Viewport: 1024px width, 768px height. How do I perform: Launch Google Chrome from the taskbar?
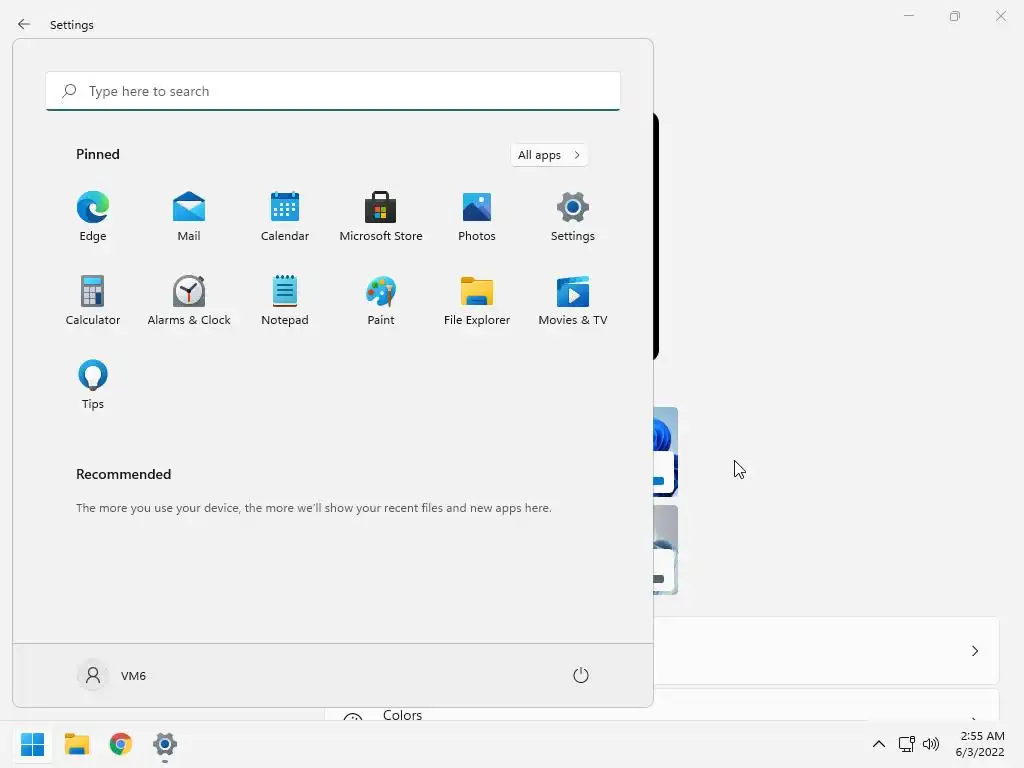(121, 744)
